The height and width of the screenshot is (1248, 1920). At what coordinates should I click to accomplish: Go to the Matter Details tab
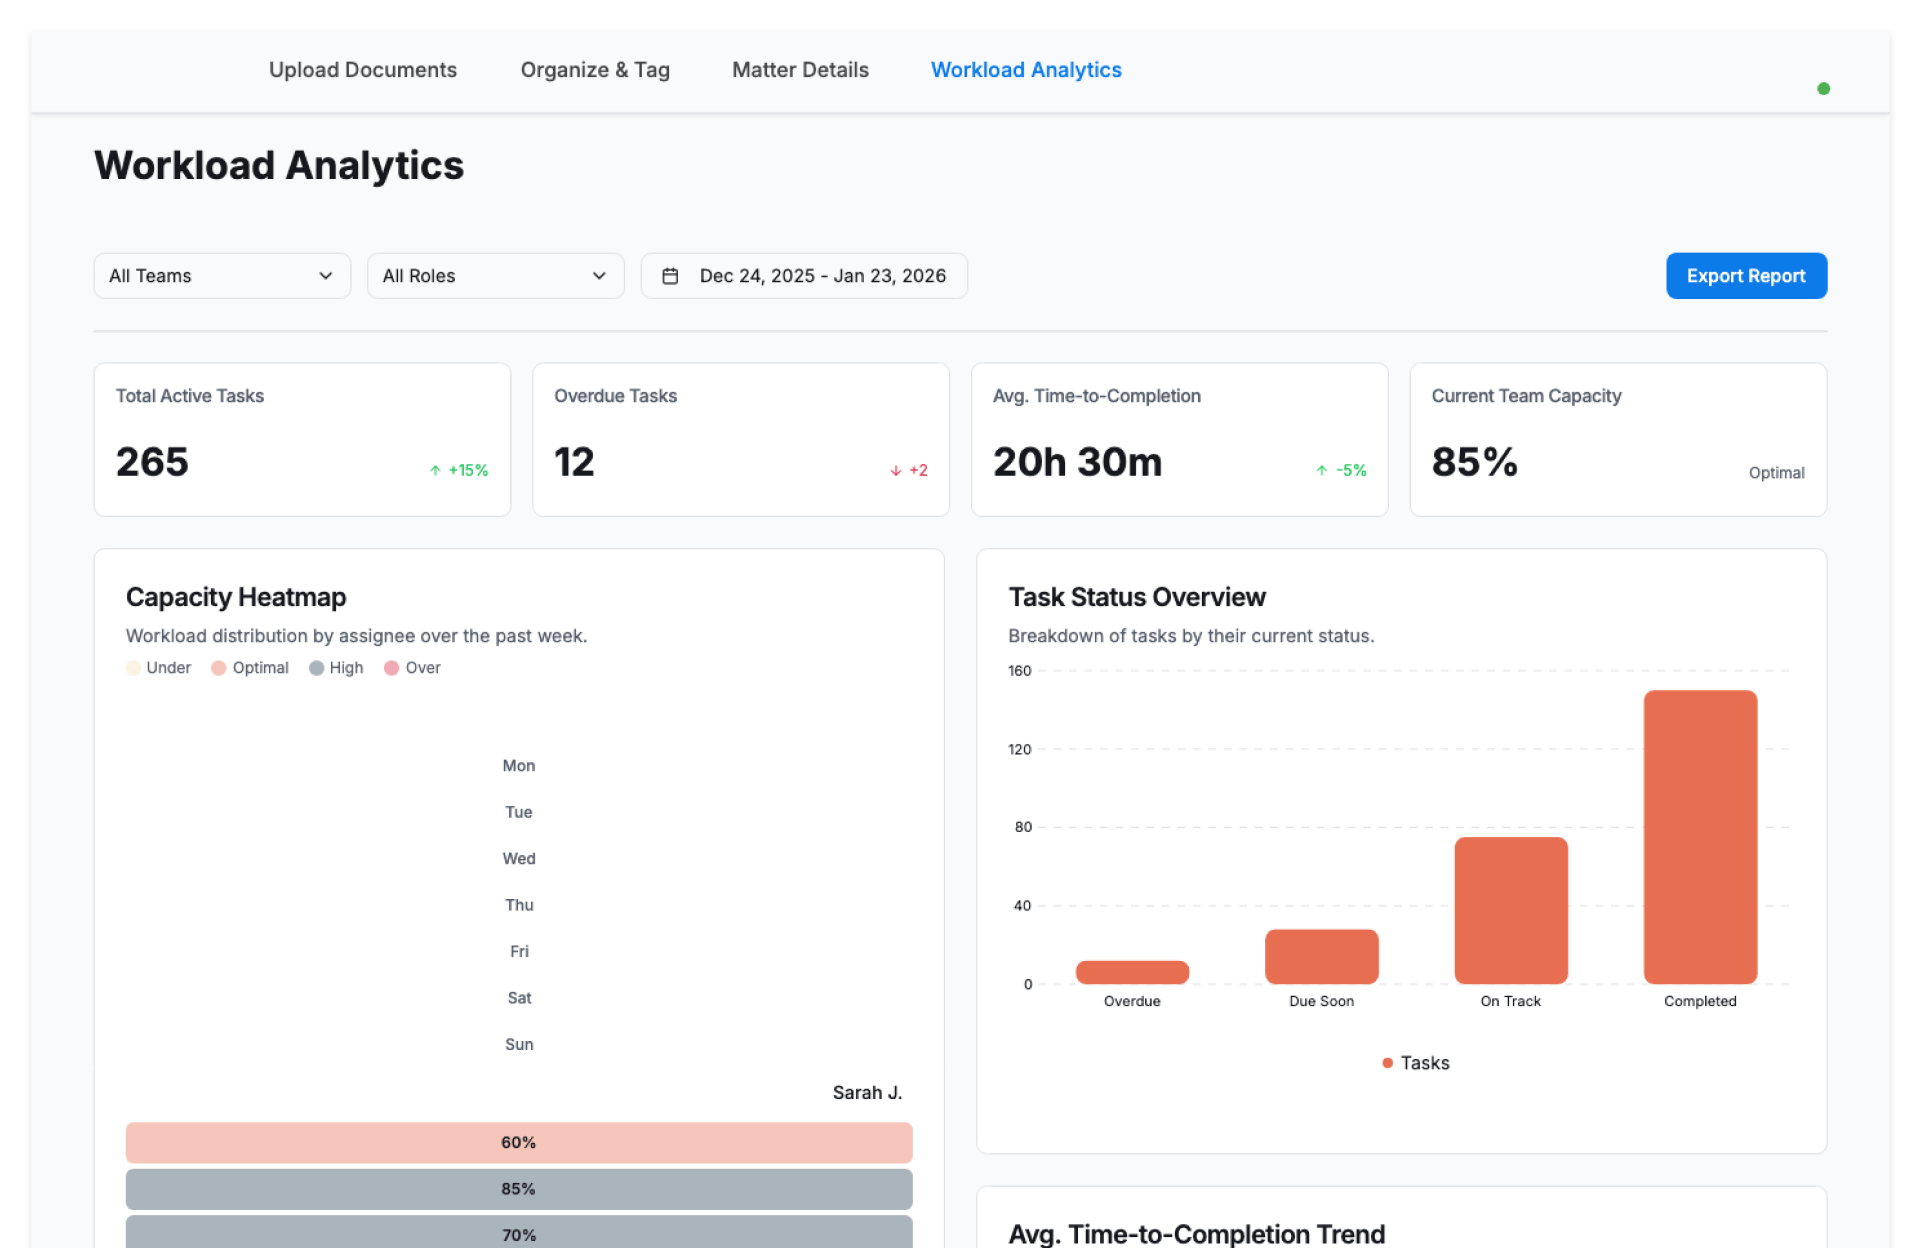pos(800,70)
